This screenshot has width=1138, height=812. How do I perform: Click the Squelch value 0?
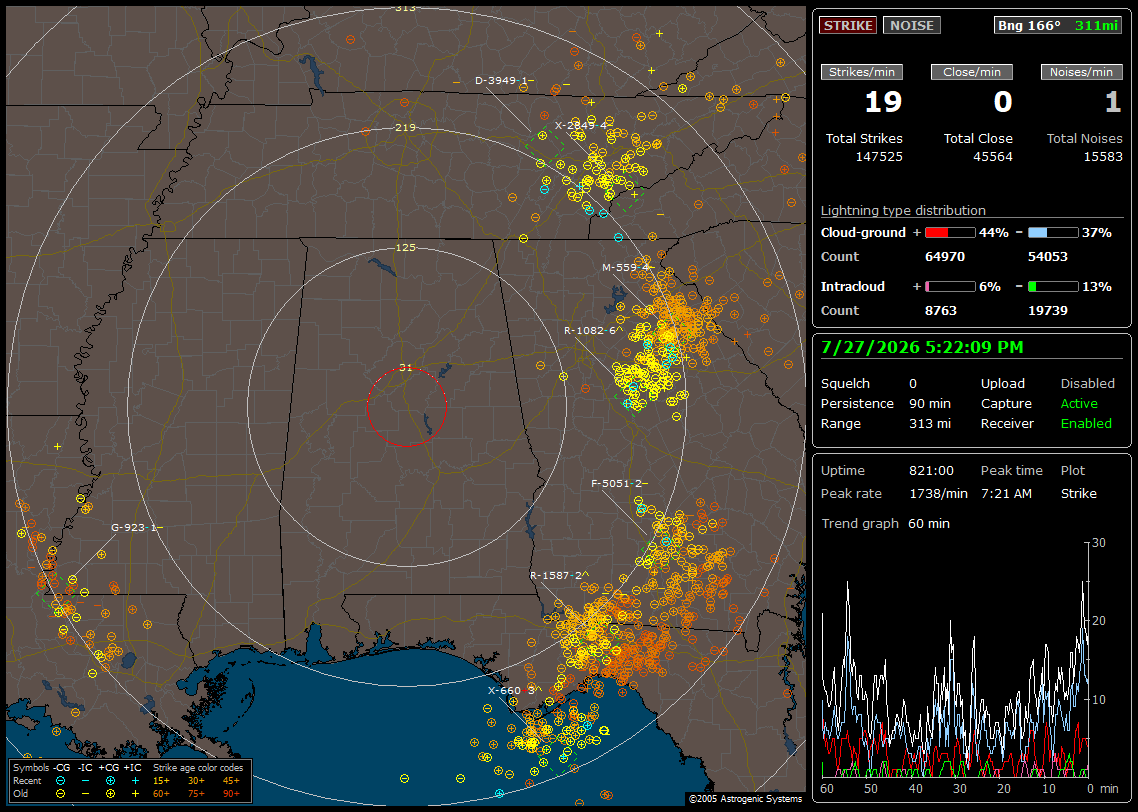tap(913, 384)
